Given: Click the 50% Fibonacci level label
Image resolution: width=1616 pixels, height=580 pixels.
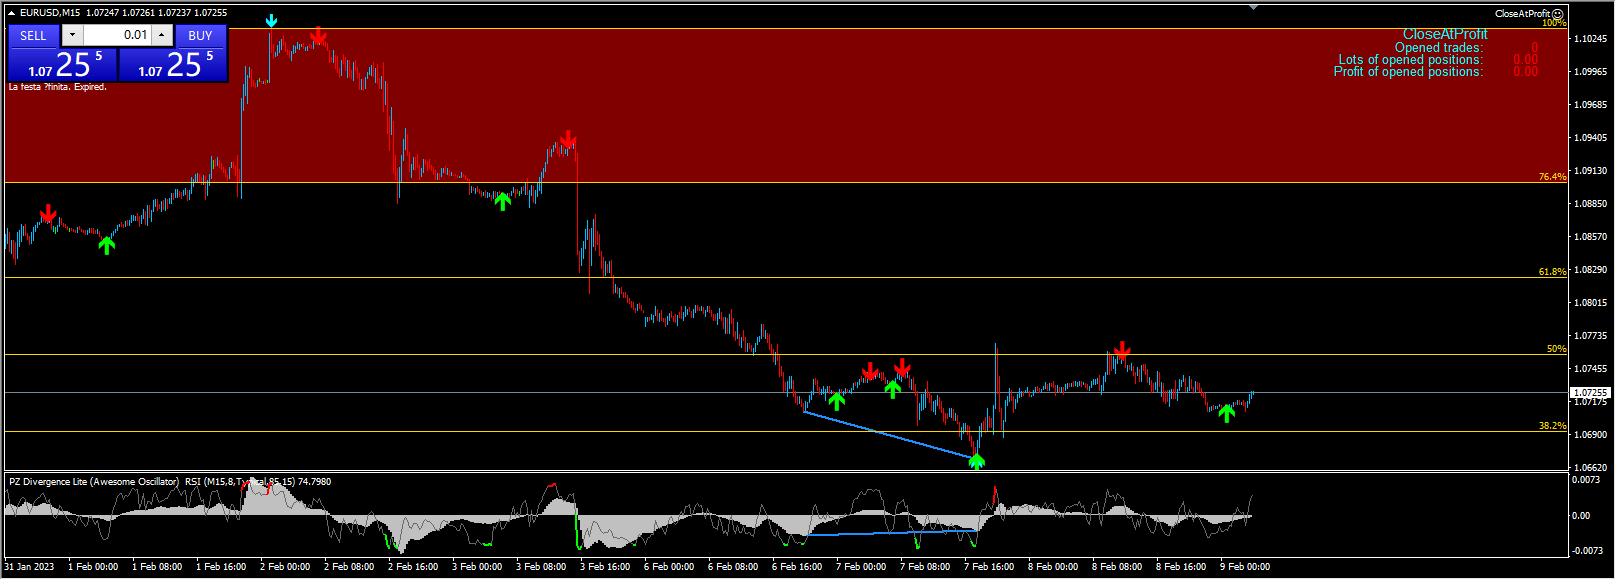Looking at the screenshot, I should (1556, 349).
